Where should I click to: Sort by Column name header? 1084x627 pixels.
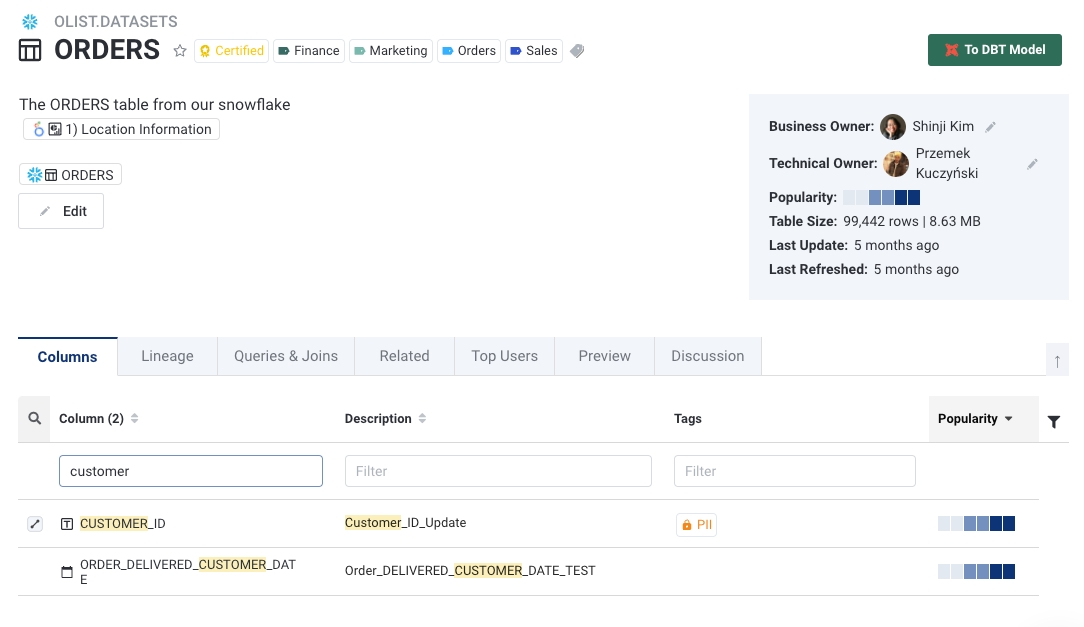[98, 419]
